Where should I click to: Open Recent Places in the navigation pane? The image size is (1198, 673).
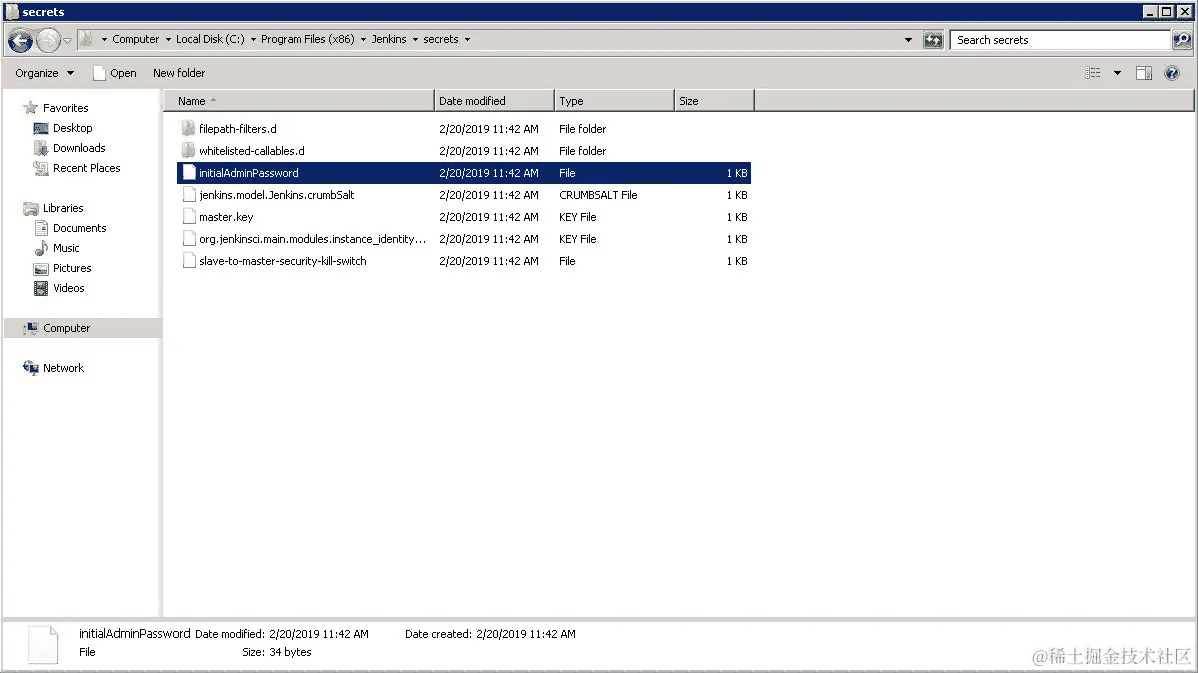tap(86, 168)
